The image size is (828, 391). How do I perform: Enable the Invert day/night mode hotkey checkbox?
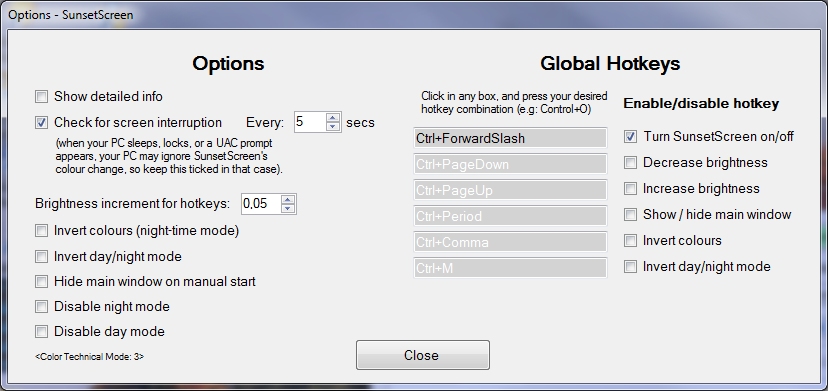(630, 267)
